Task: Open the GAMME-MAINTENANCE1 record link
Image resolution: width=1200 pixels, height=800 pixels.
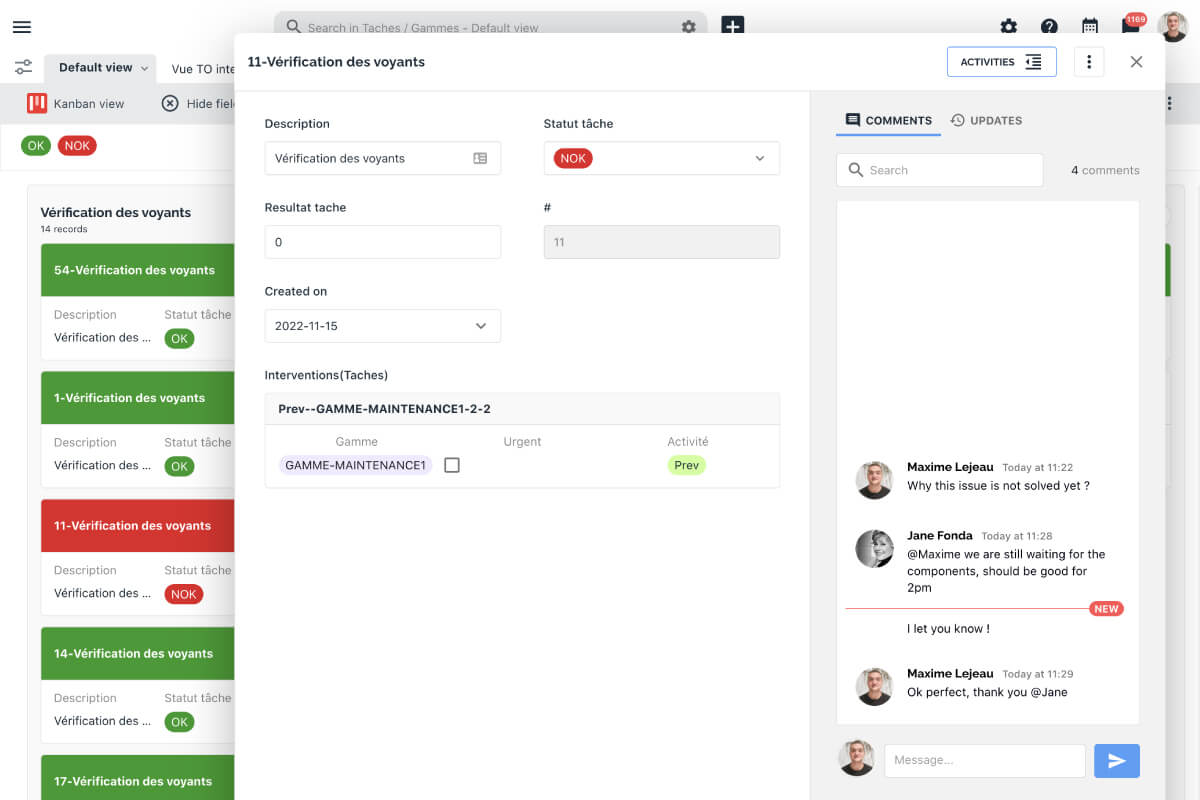Action: (354, 464)
